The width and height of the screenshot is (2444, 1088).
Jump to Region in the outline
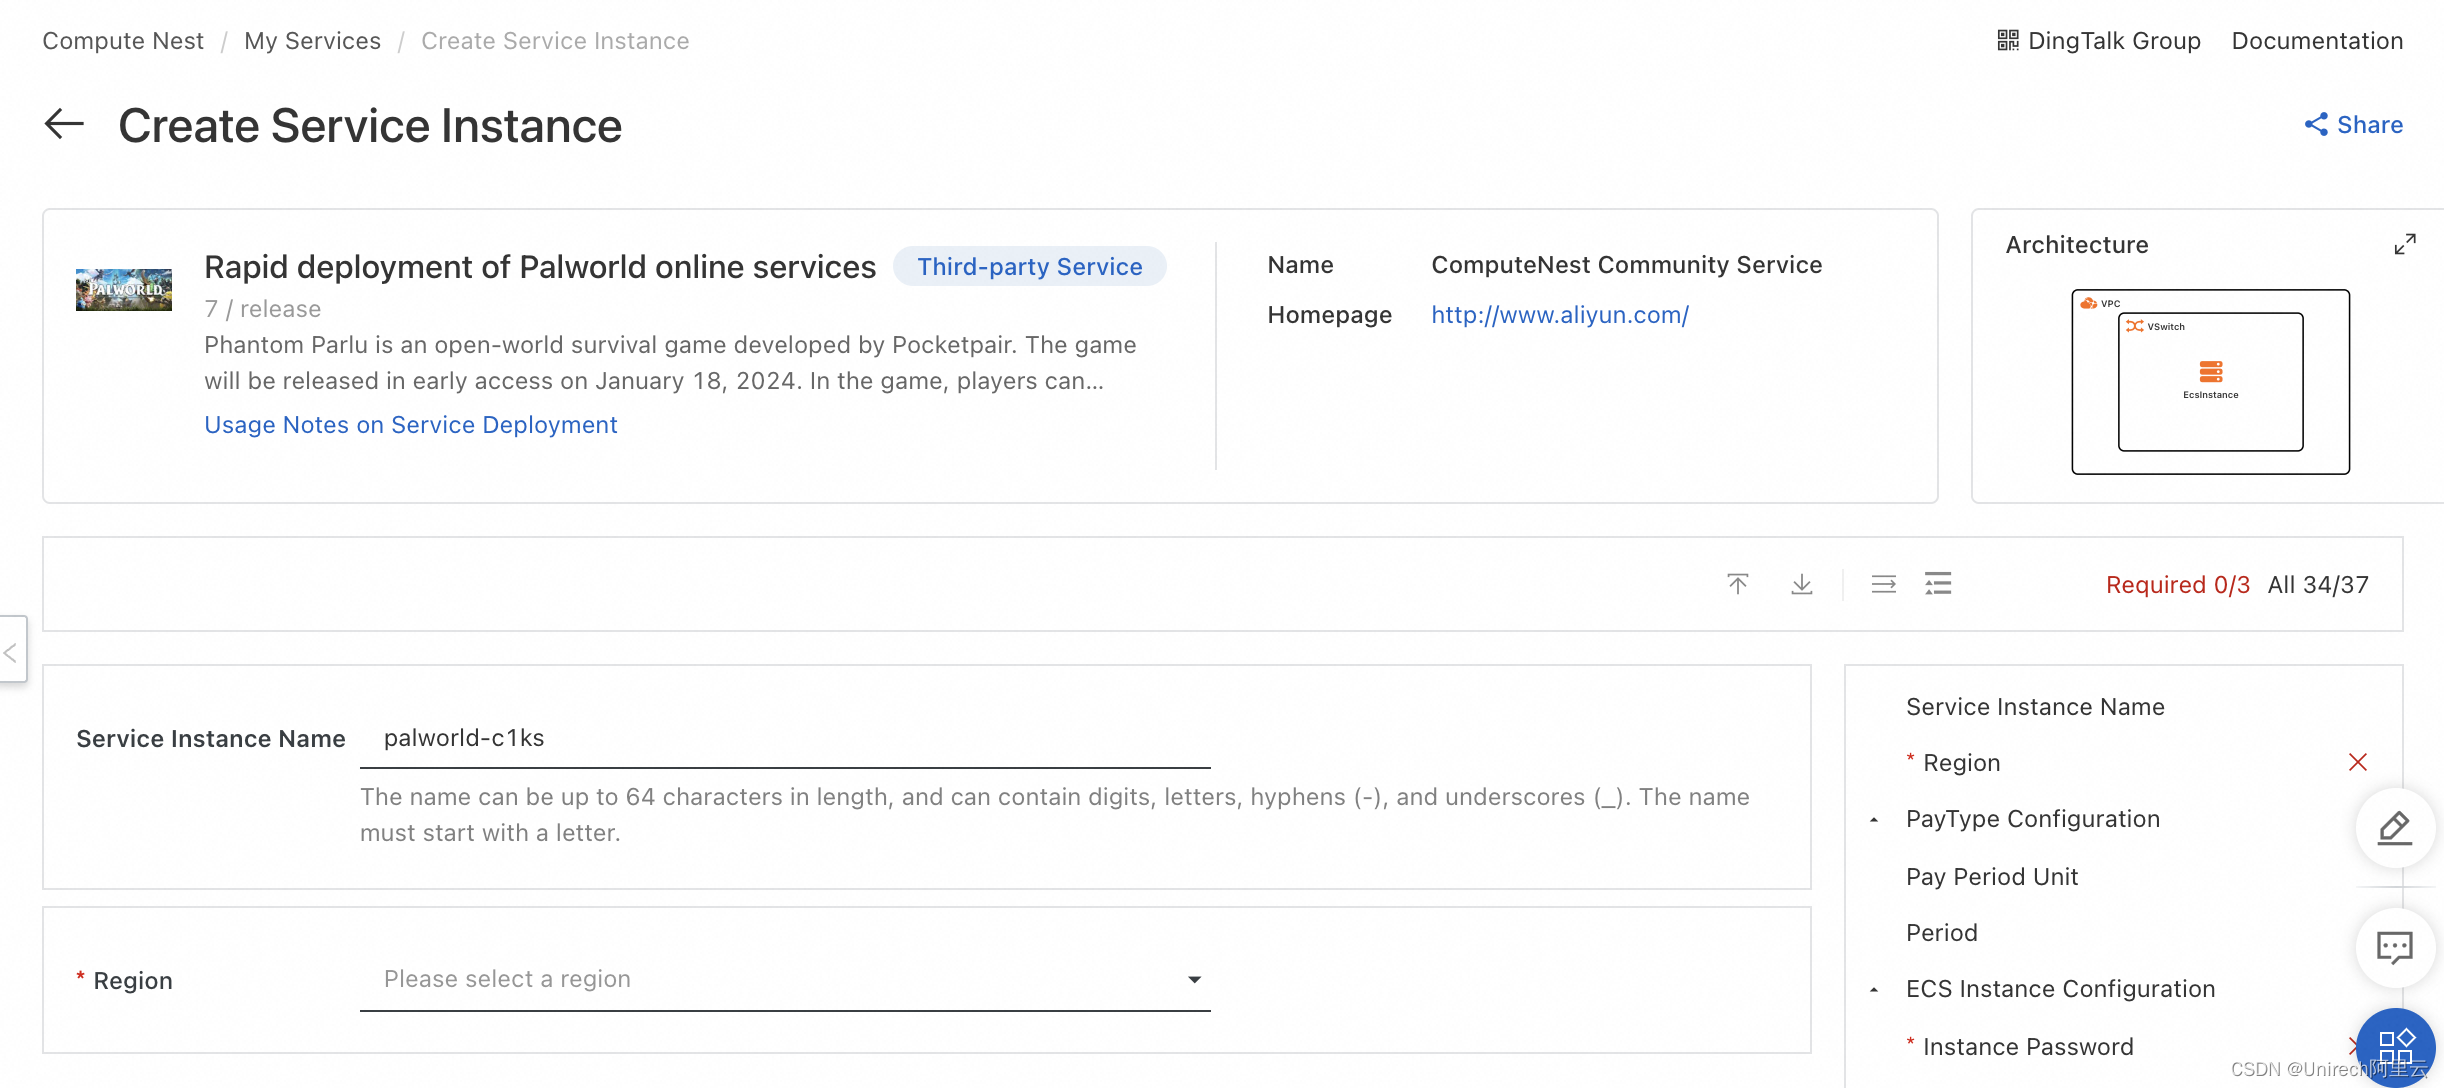coord(1961,763)
